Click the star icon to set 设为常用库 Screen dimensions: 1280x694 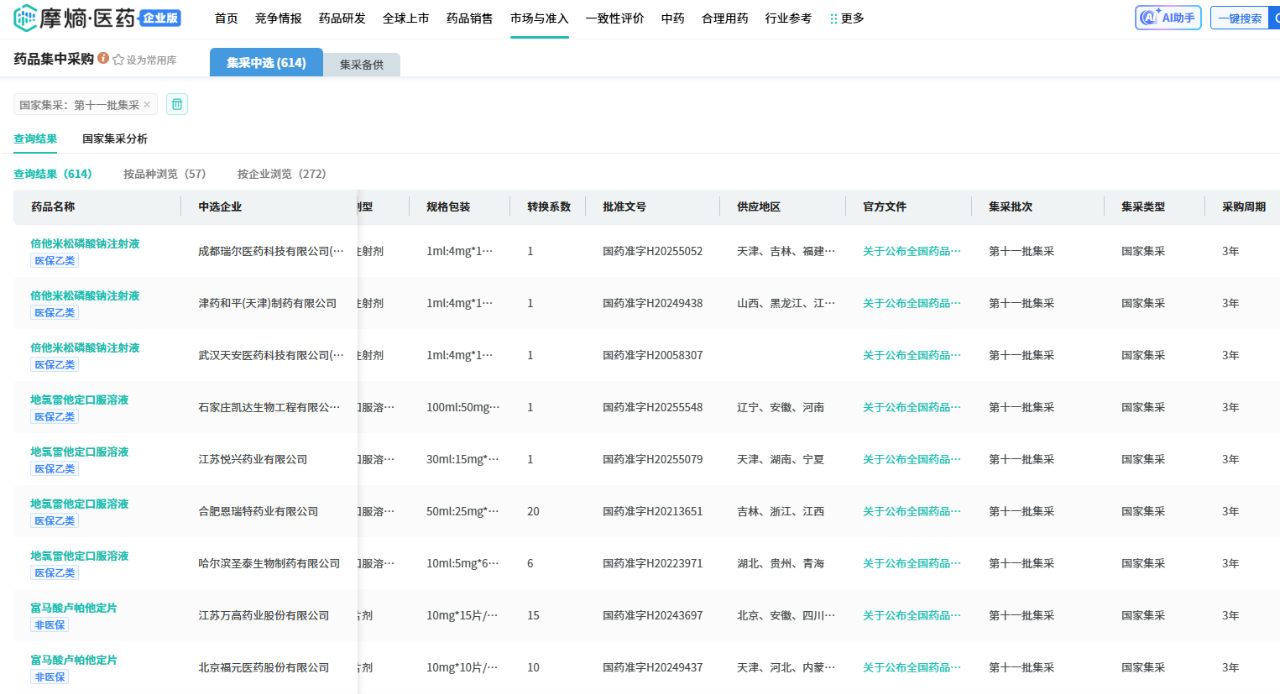coord(119,60)
